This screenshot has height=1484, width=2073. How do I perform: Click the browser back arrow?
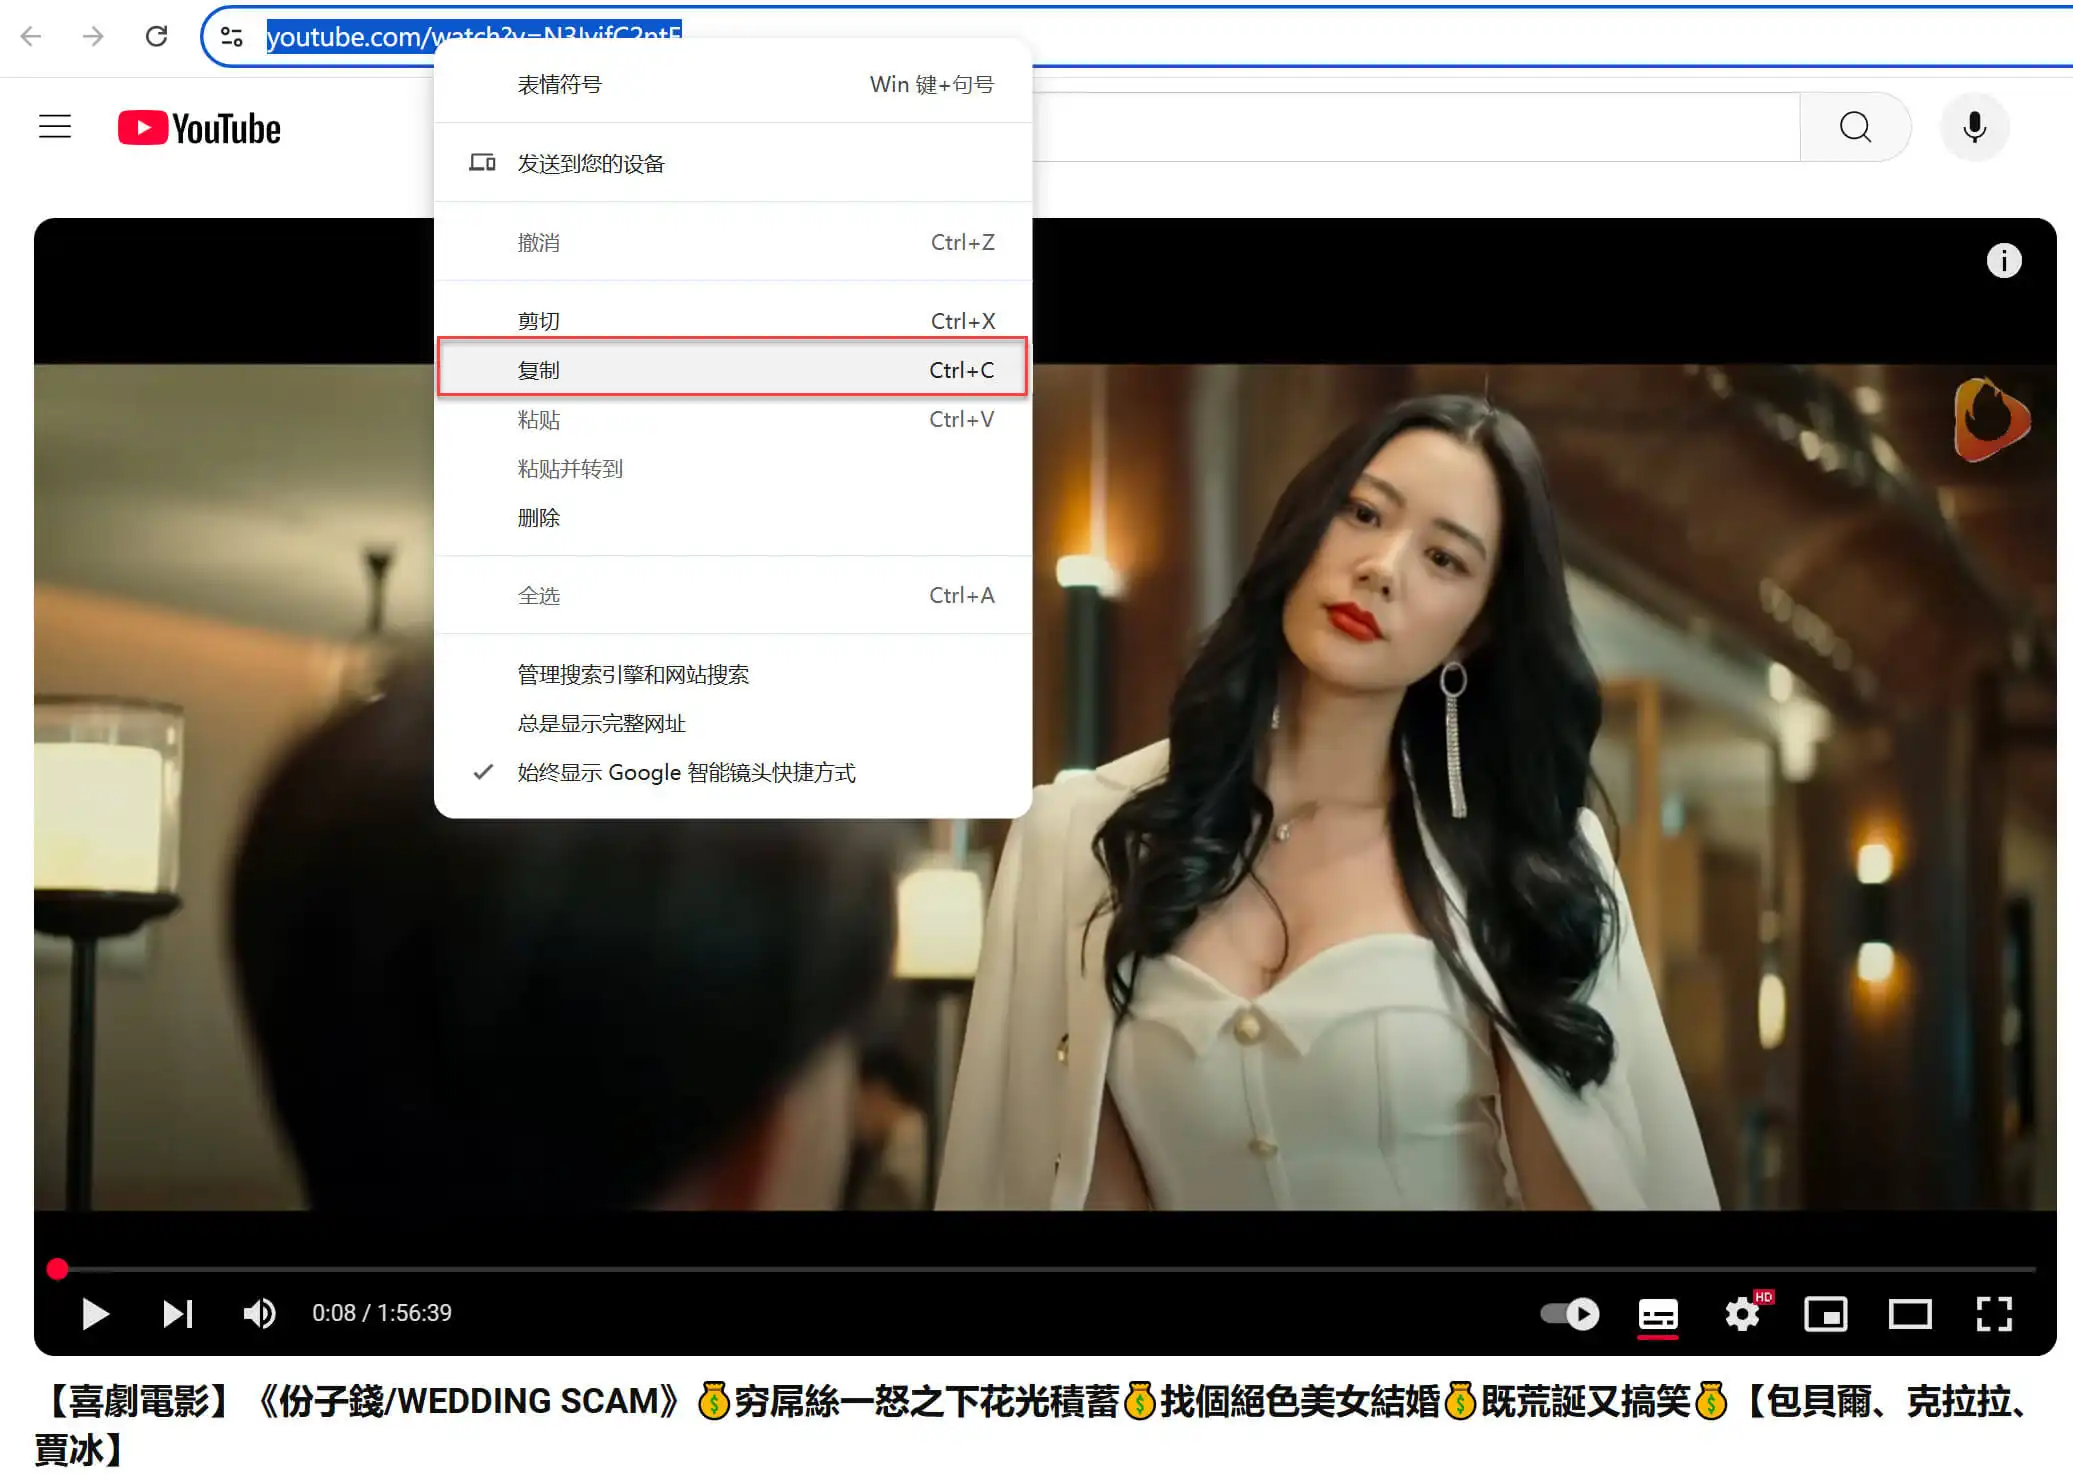[31, 37]
